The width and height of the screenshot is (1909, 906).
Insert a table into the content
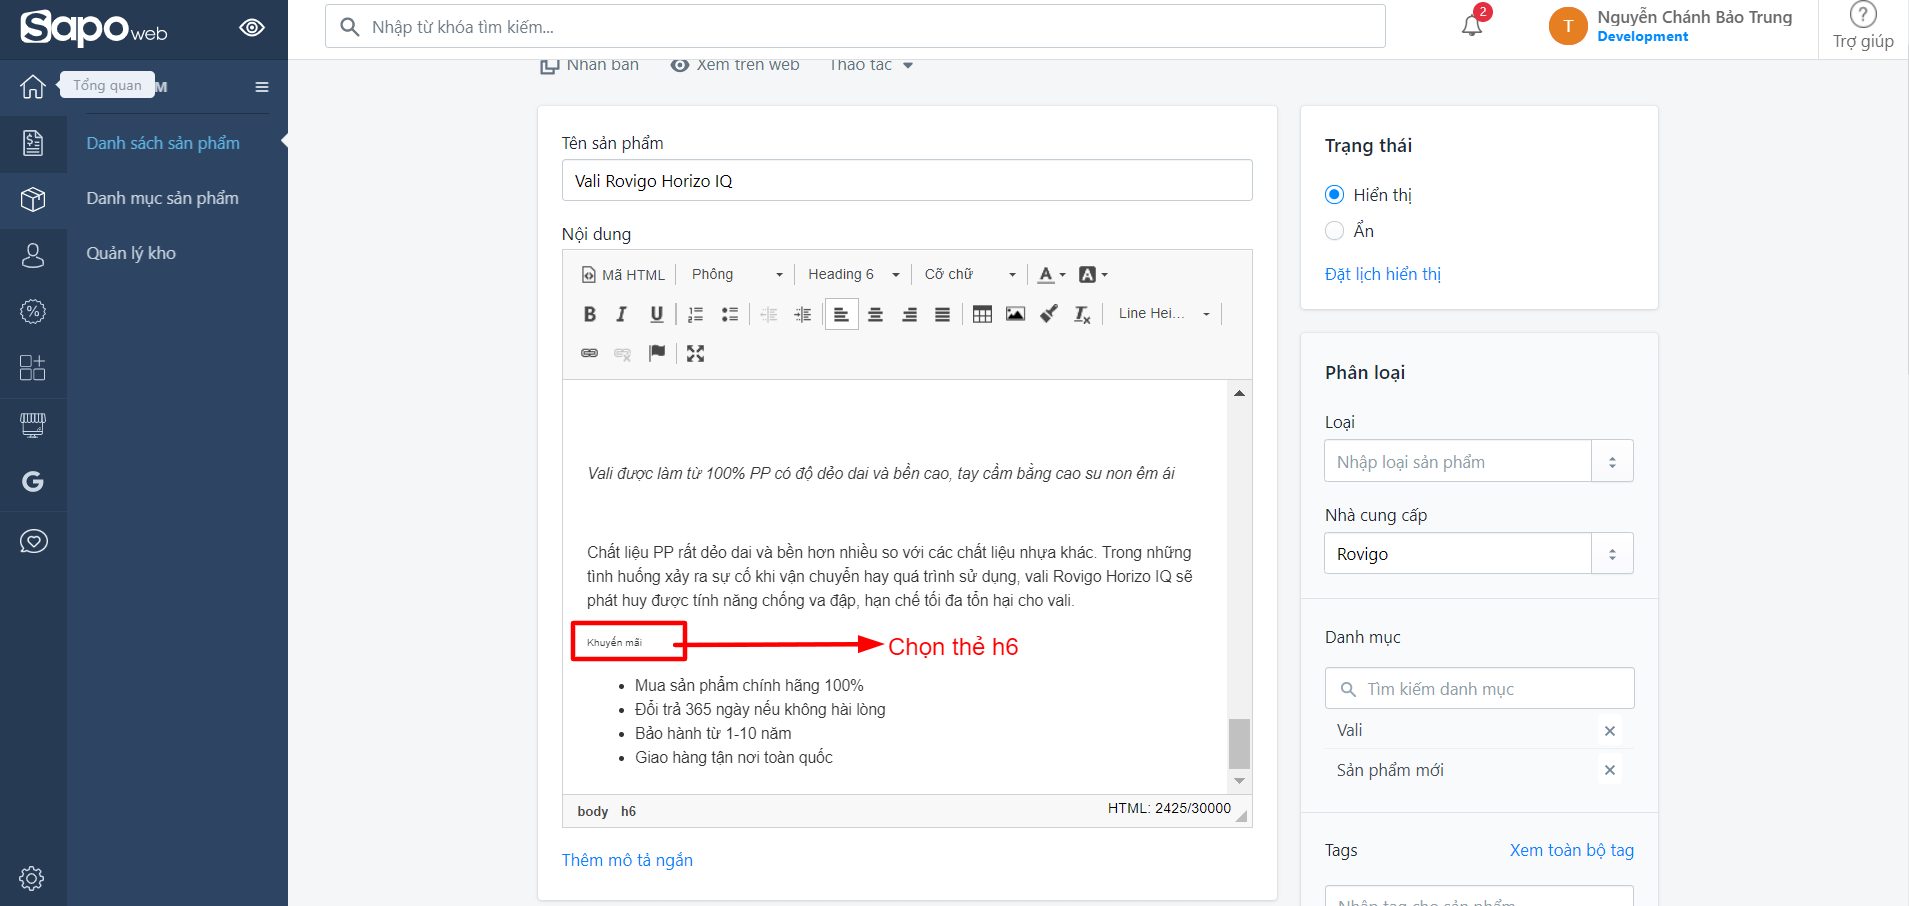point(983,314)
